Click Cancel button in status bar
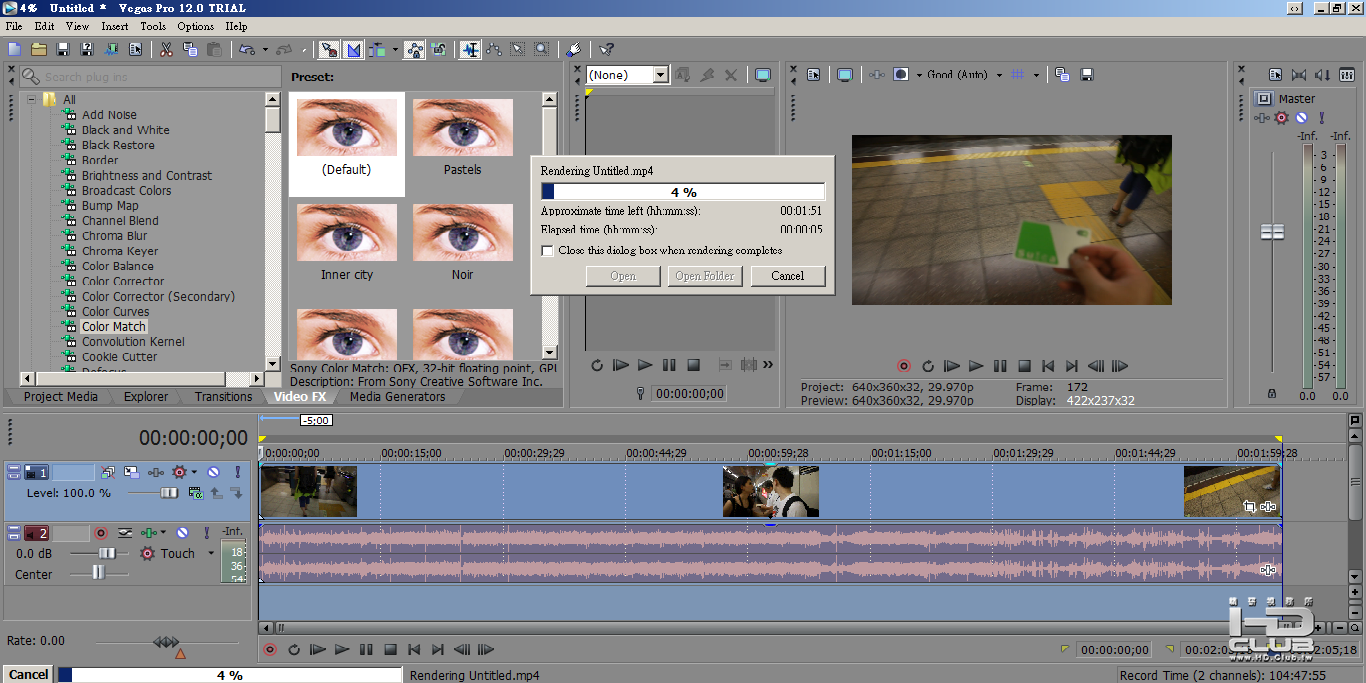Viewport: 1366px width, 683px height. coord(28,675)
